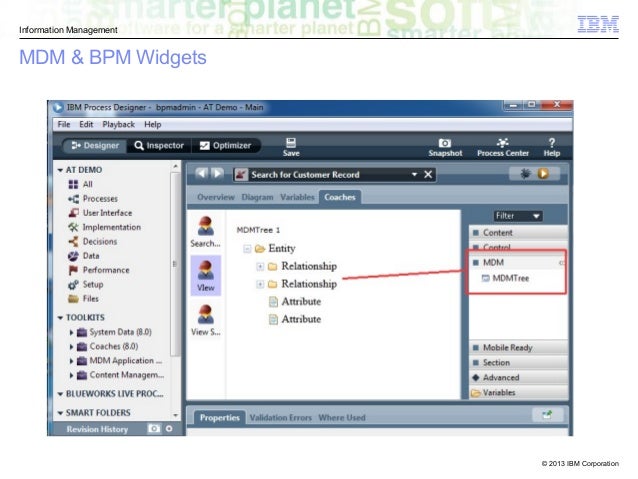This screenshot has width=638, height=479.
Task: Switch to Designer view
Action: (95, 145)
